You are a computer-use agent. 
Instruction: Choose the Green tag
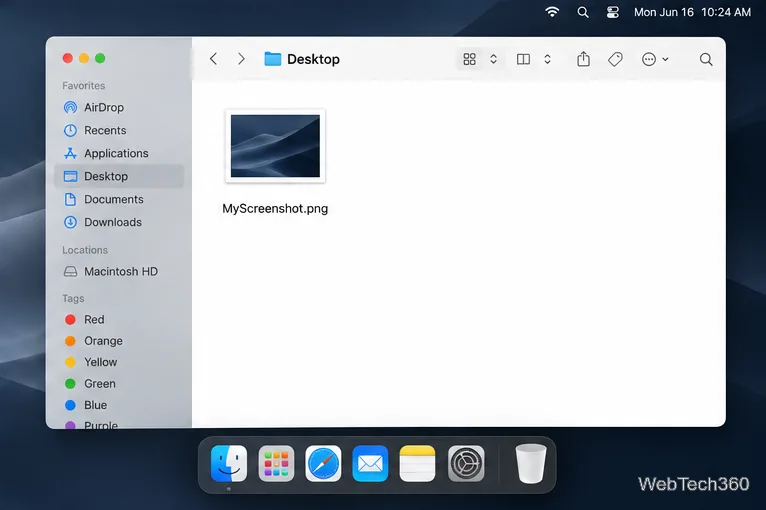click(119, 384)
